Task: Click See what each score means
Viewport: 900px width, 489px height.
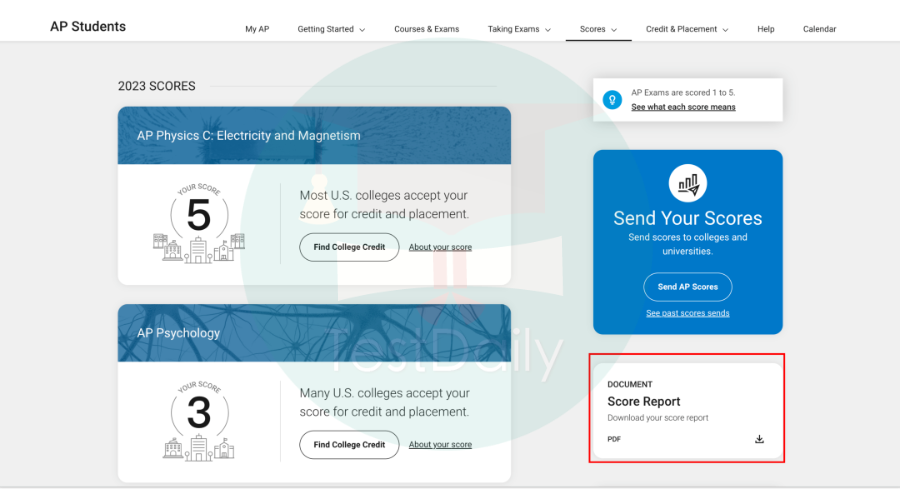Action: click(683, 107)
